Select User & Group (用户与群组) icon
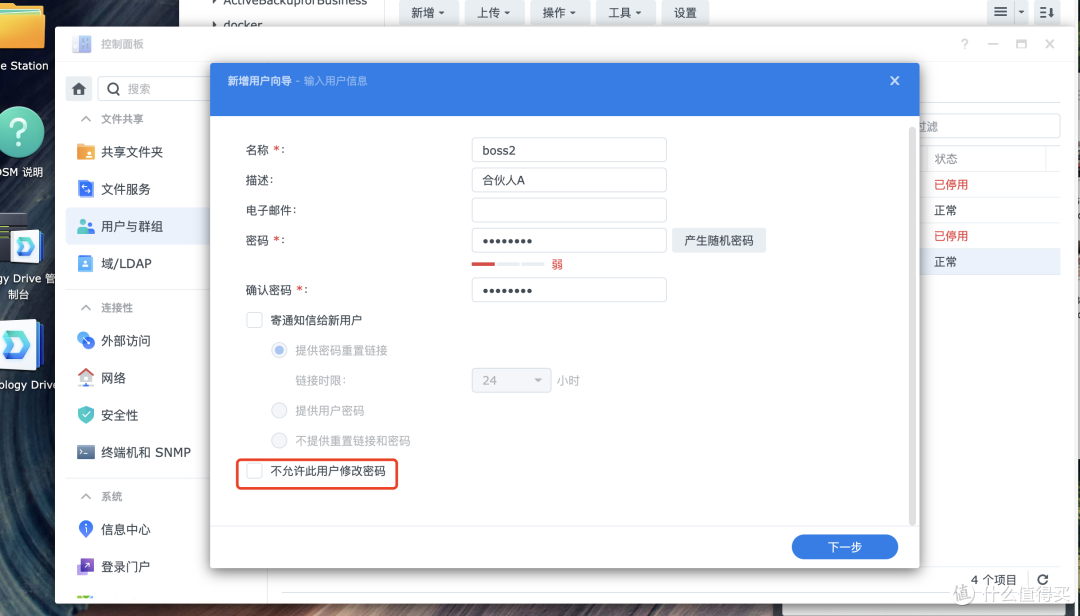Viewport: 1080px width, 616px height. [x=85, y=226]
